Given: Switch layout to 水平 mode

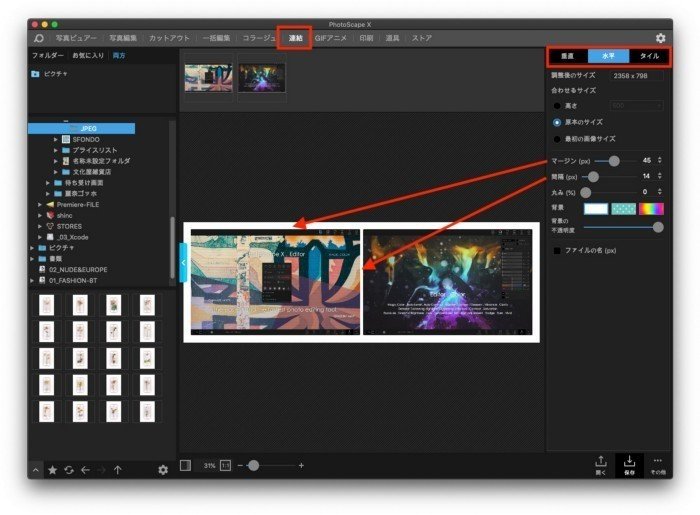Looking at the screenshot, I should [608, 56].
